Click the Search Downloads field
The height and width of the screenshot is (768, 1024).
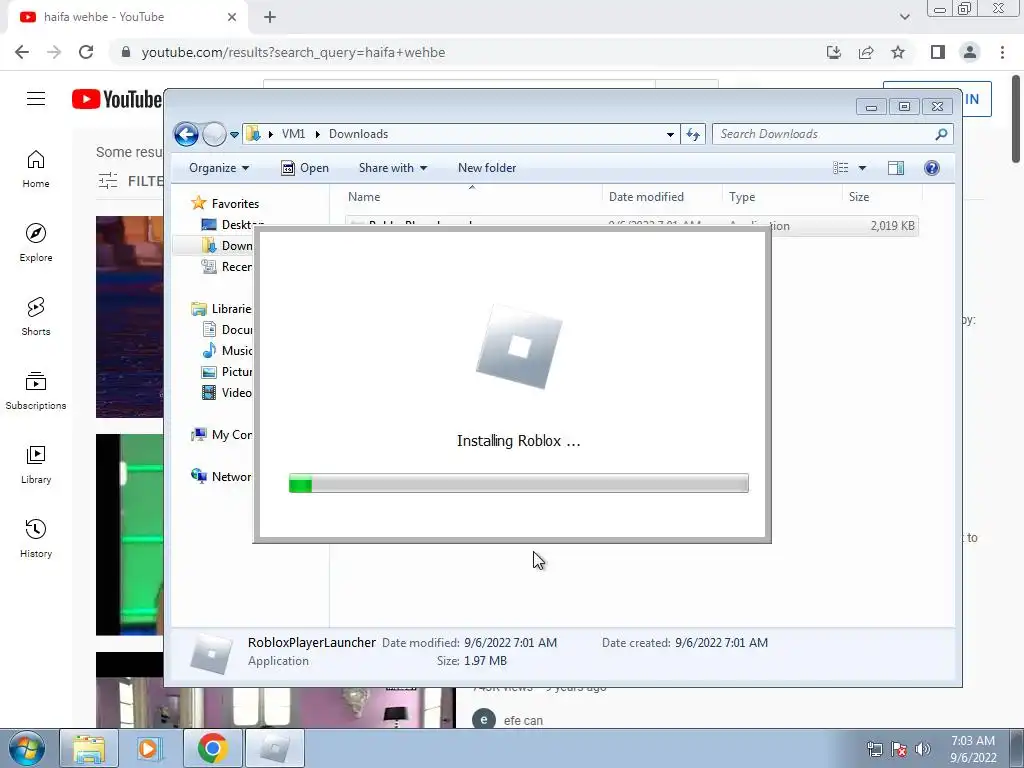pos(833,134)
